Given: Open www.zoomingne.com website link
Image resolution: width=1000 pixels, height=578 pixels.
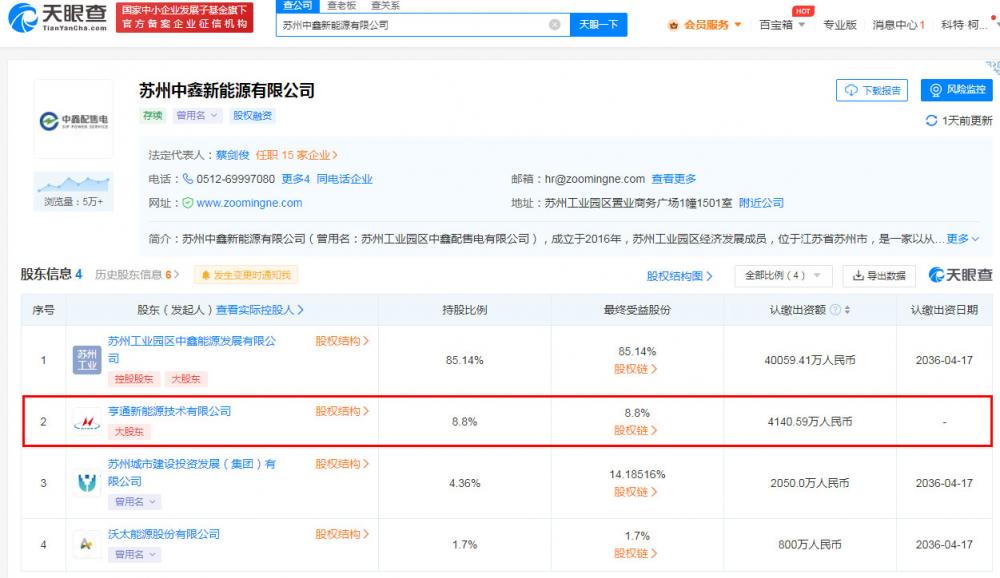Looking at the screenshot, I should click(249, 203).
